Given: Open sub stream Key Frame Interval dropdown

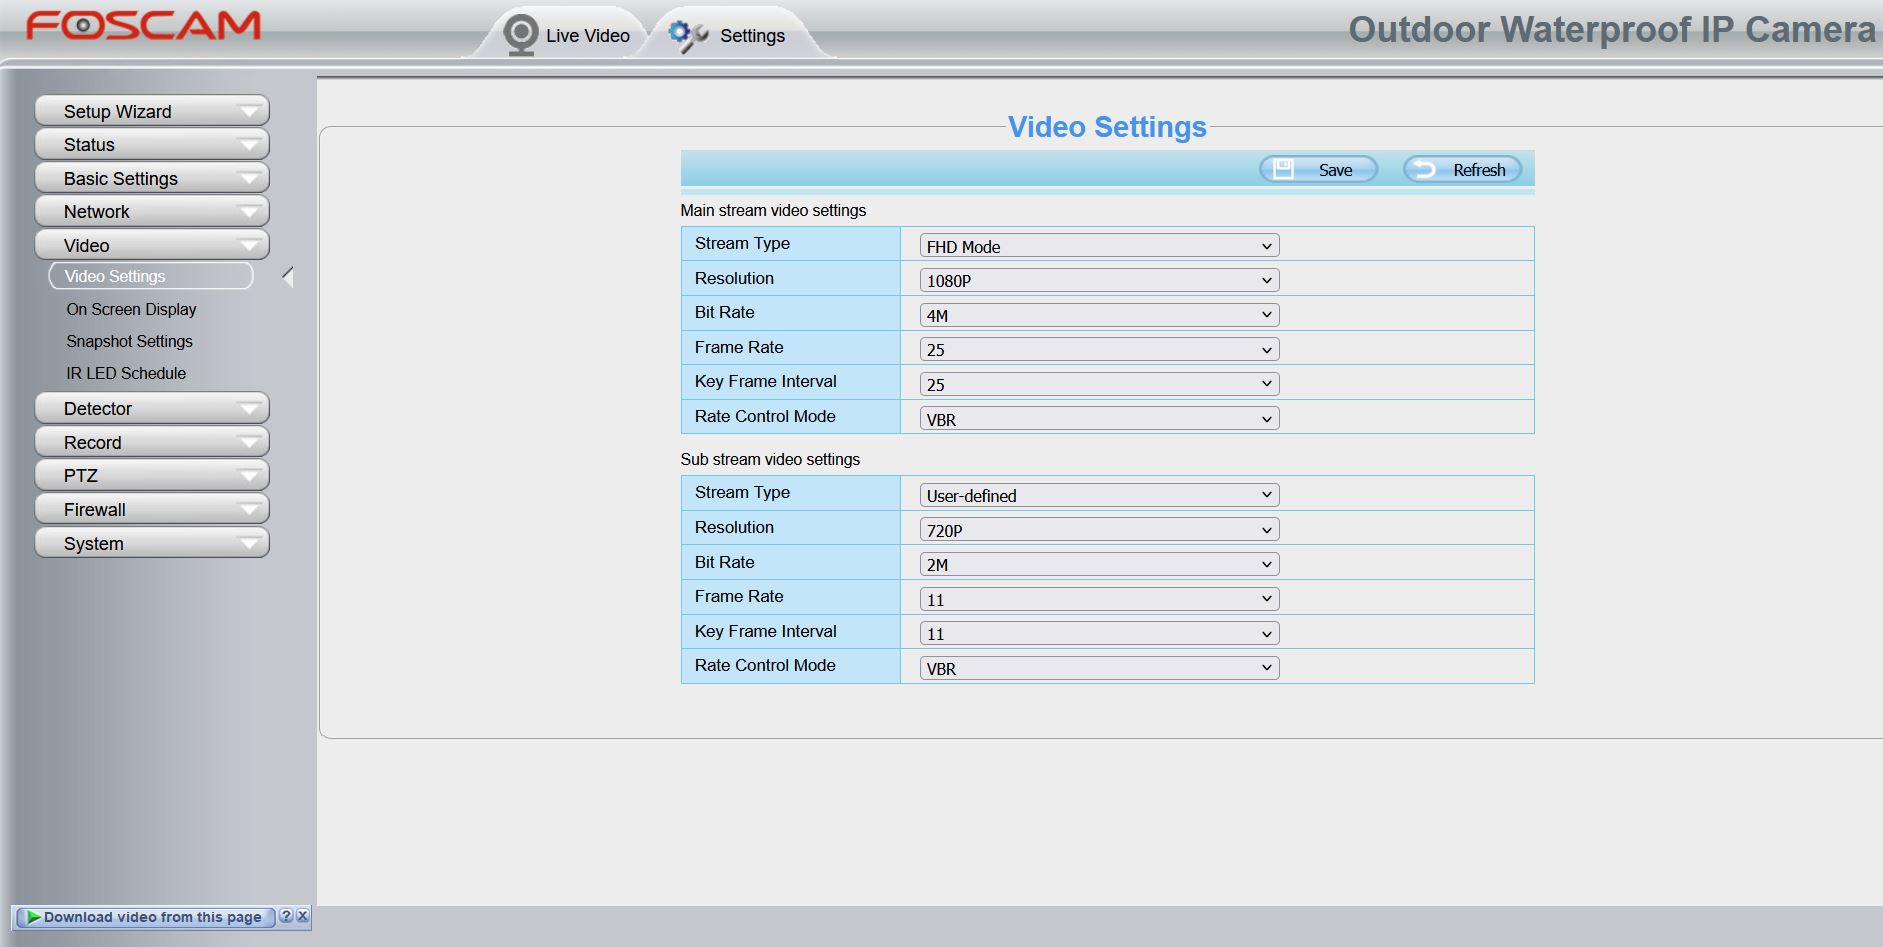Looking at the screenshot, I should click(x=1099, y=633).
